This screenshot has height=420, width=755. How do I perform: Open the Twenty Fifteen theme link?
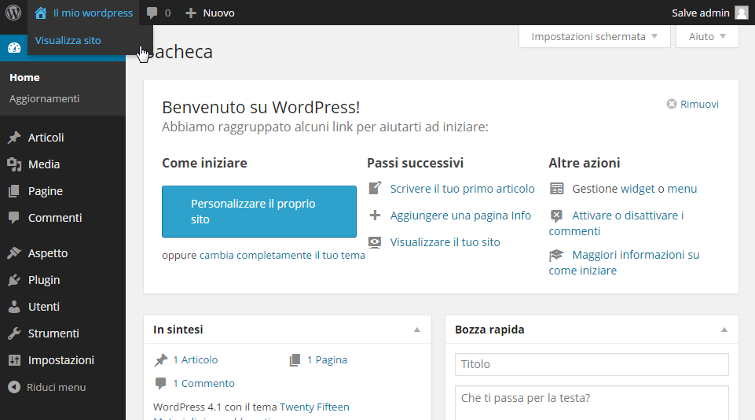(314, 407)
